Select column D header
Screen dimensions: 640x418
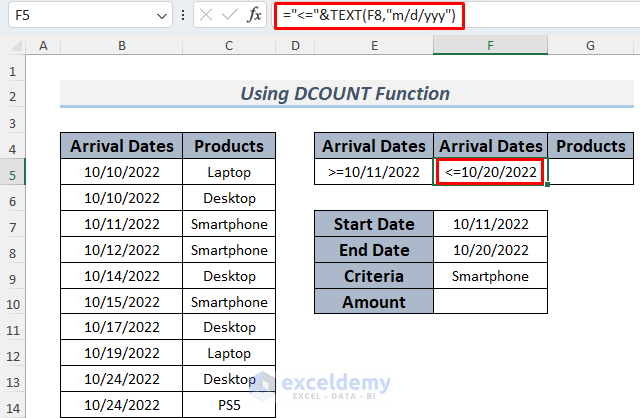click(295, 45)
